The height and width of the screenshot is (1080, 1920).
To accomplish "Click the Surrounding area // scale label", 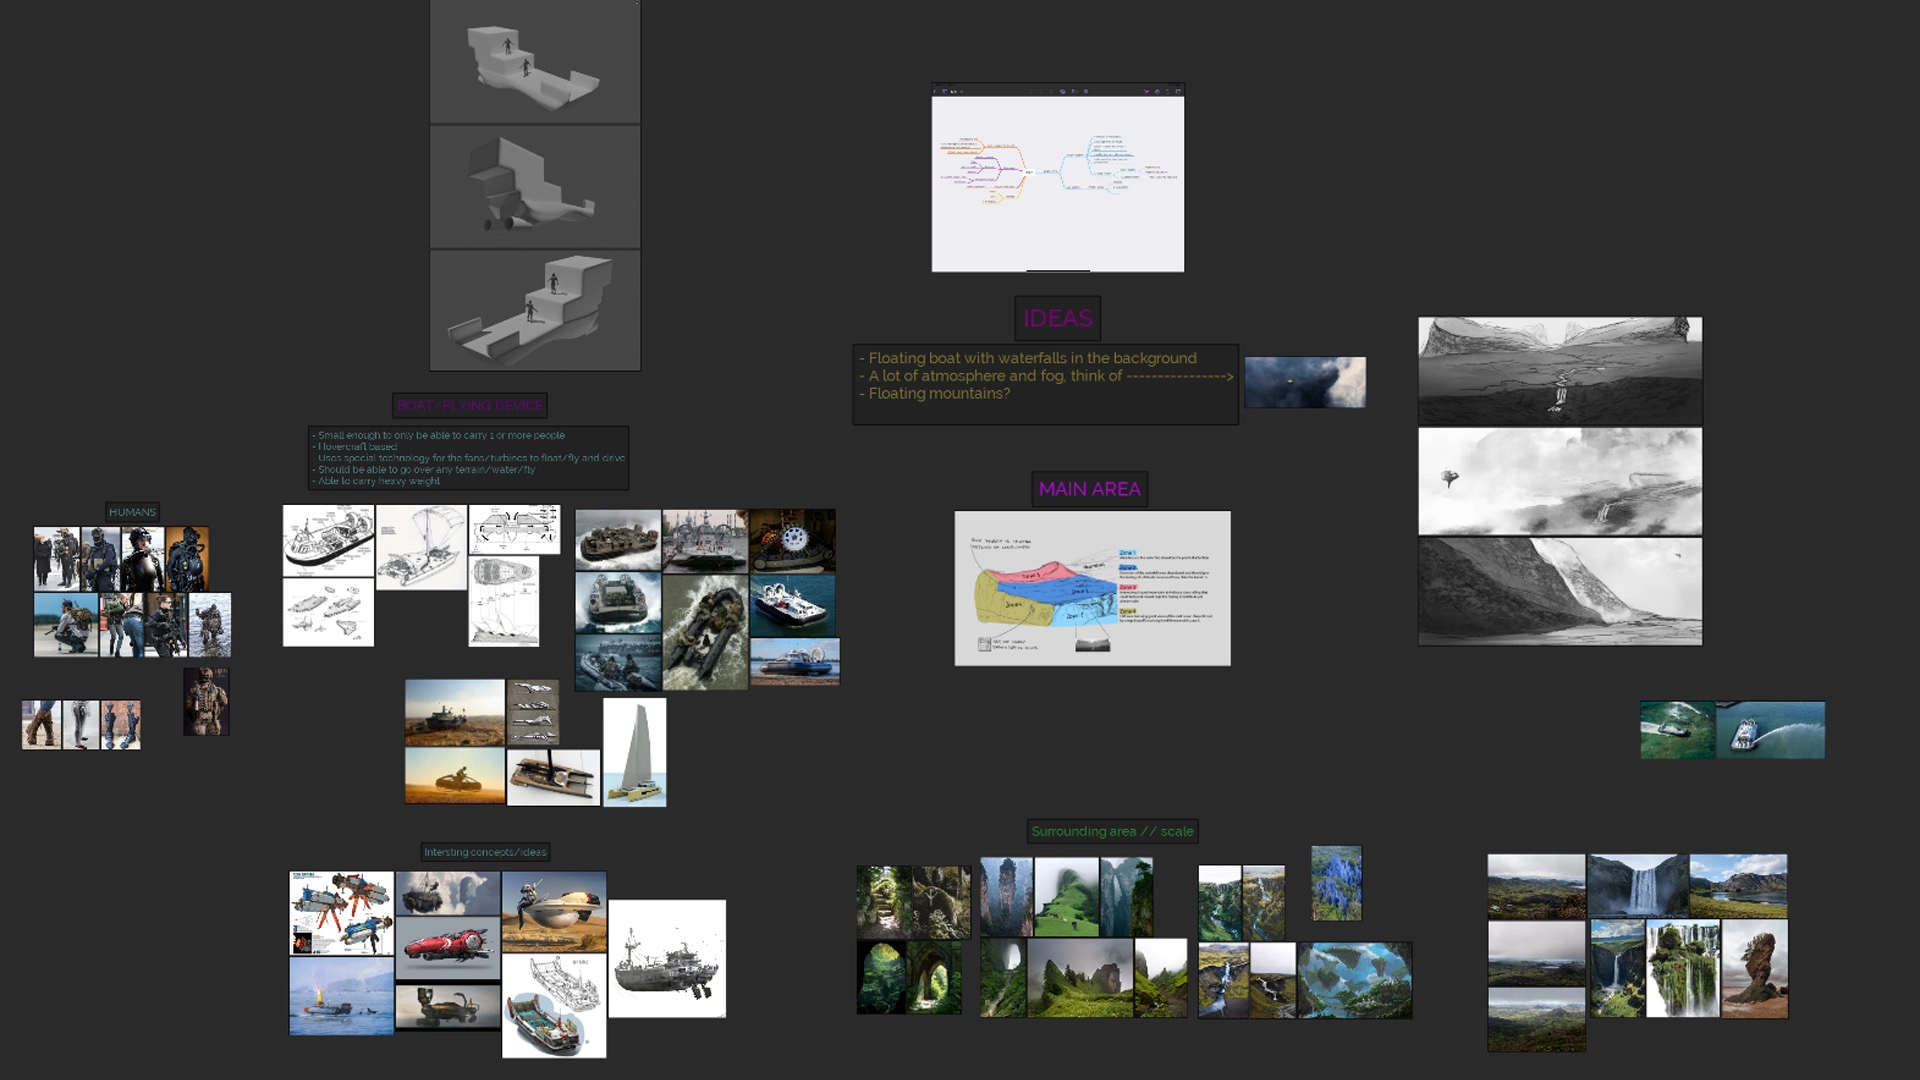I will point(1112,831).
